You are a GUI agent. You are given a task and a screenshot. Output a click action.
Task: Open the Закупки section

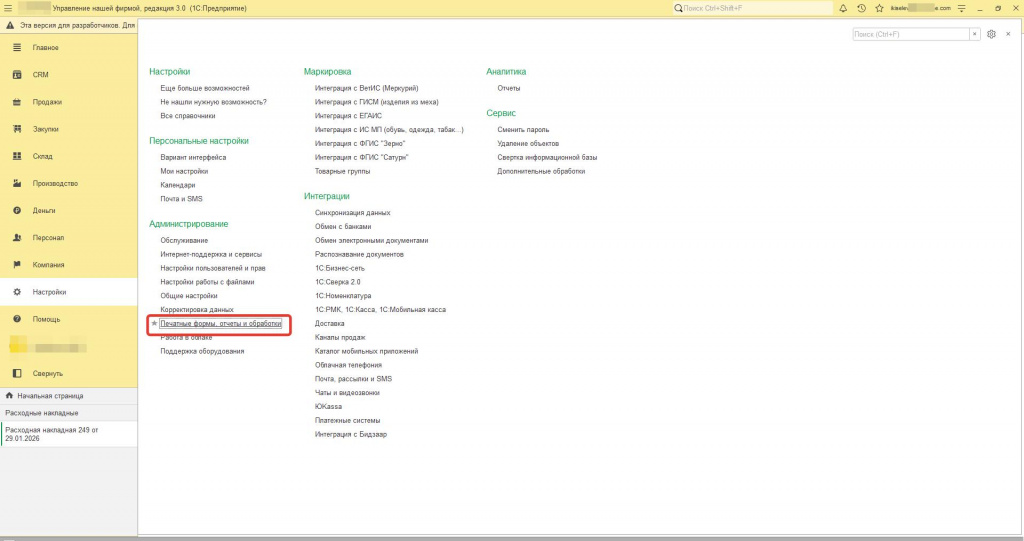click(69, 129)
